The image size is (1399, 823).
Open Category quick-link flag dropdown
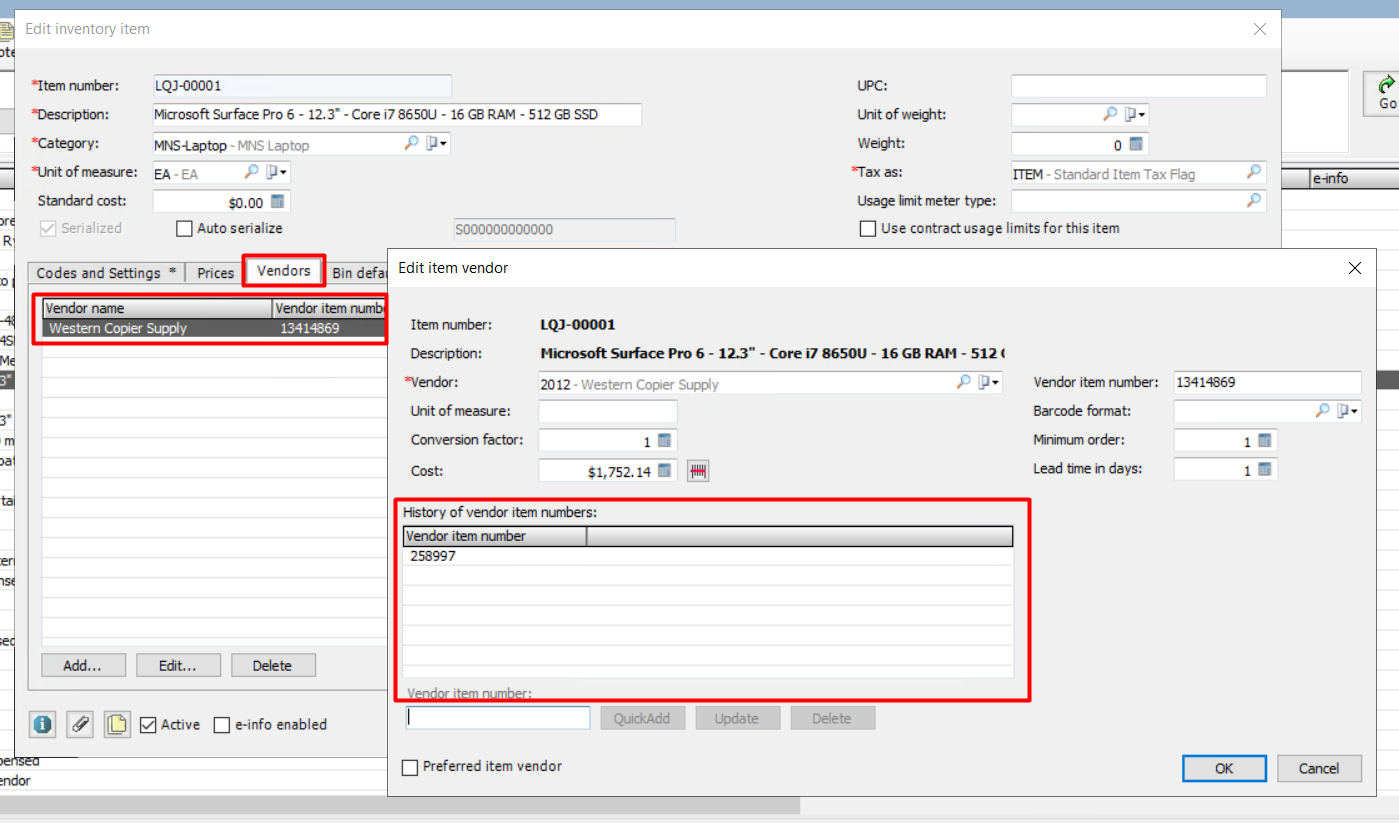coord(436,144)
